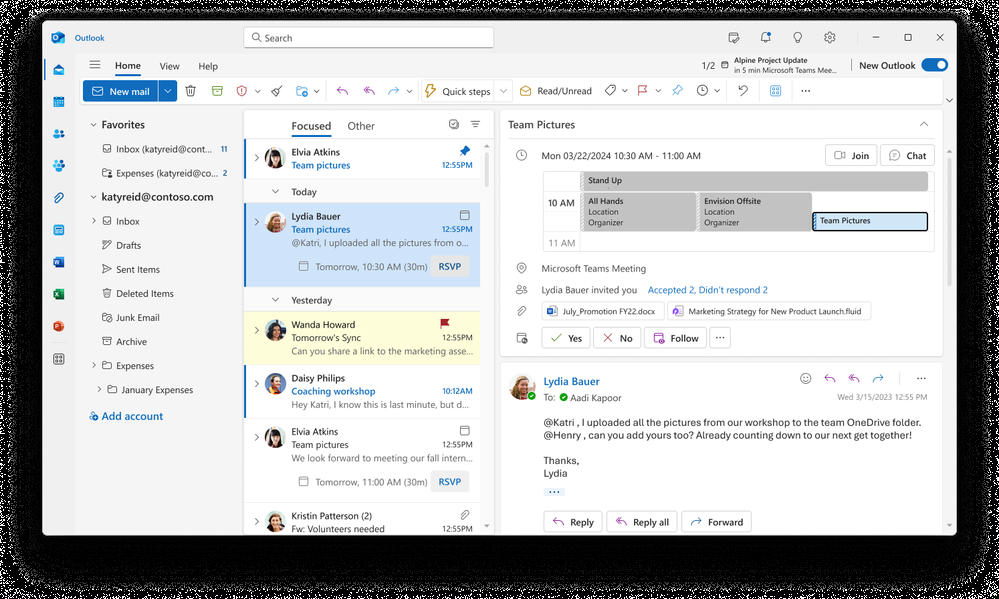Image resolution: width=999 pixels, height=599 pixels.
Task: Switch to the View tab
Action: [169, 66]
